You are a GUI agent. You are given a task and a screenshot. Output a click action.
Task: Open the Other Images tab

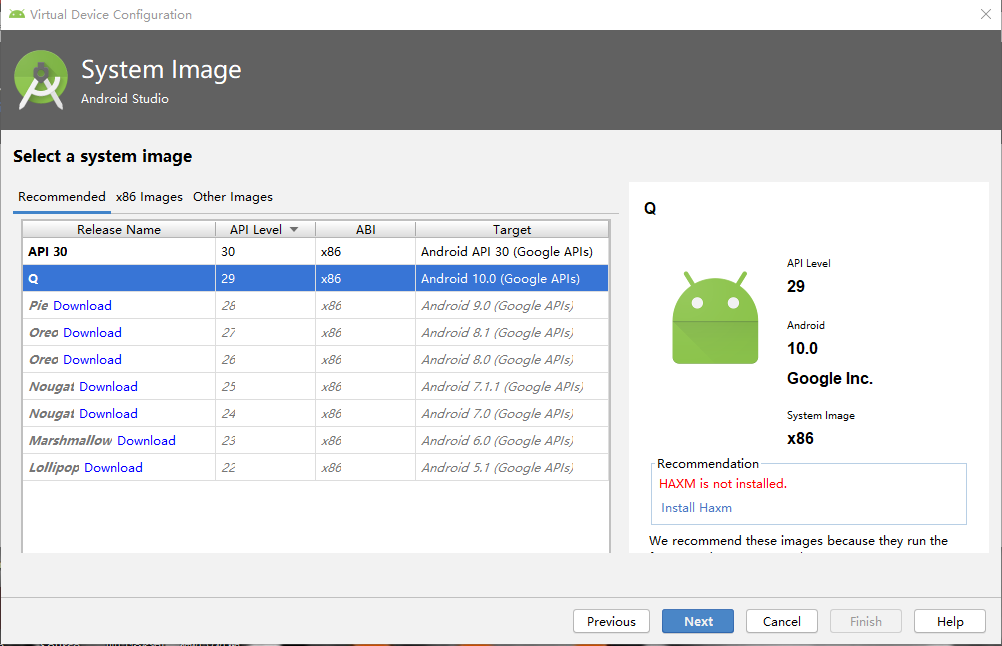click(x=233, y=197)
